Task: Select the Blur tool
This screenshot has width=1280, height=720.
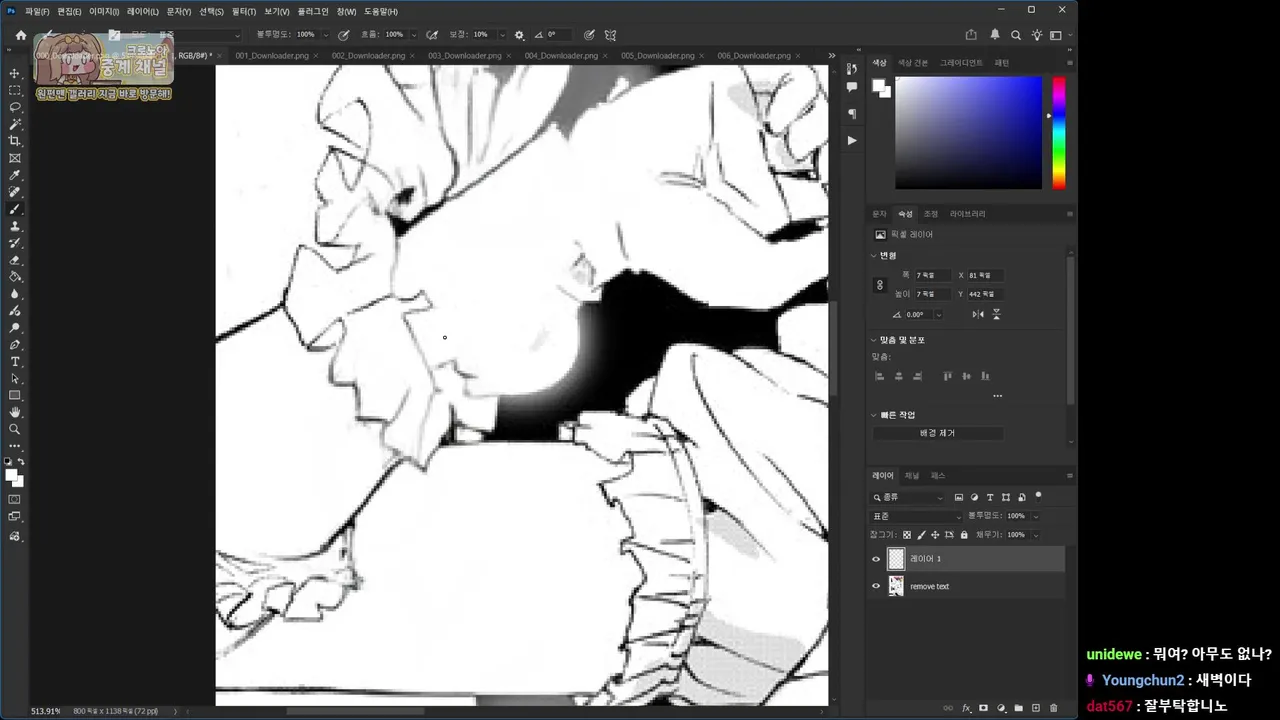Action: pyautogui.click(x=14, y=294)
